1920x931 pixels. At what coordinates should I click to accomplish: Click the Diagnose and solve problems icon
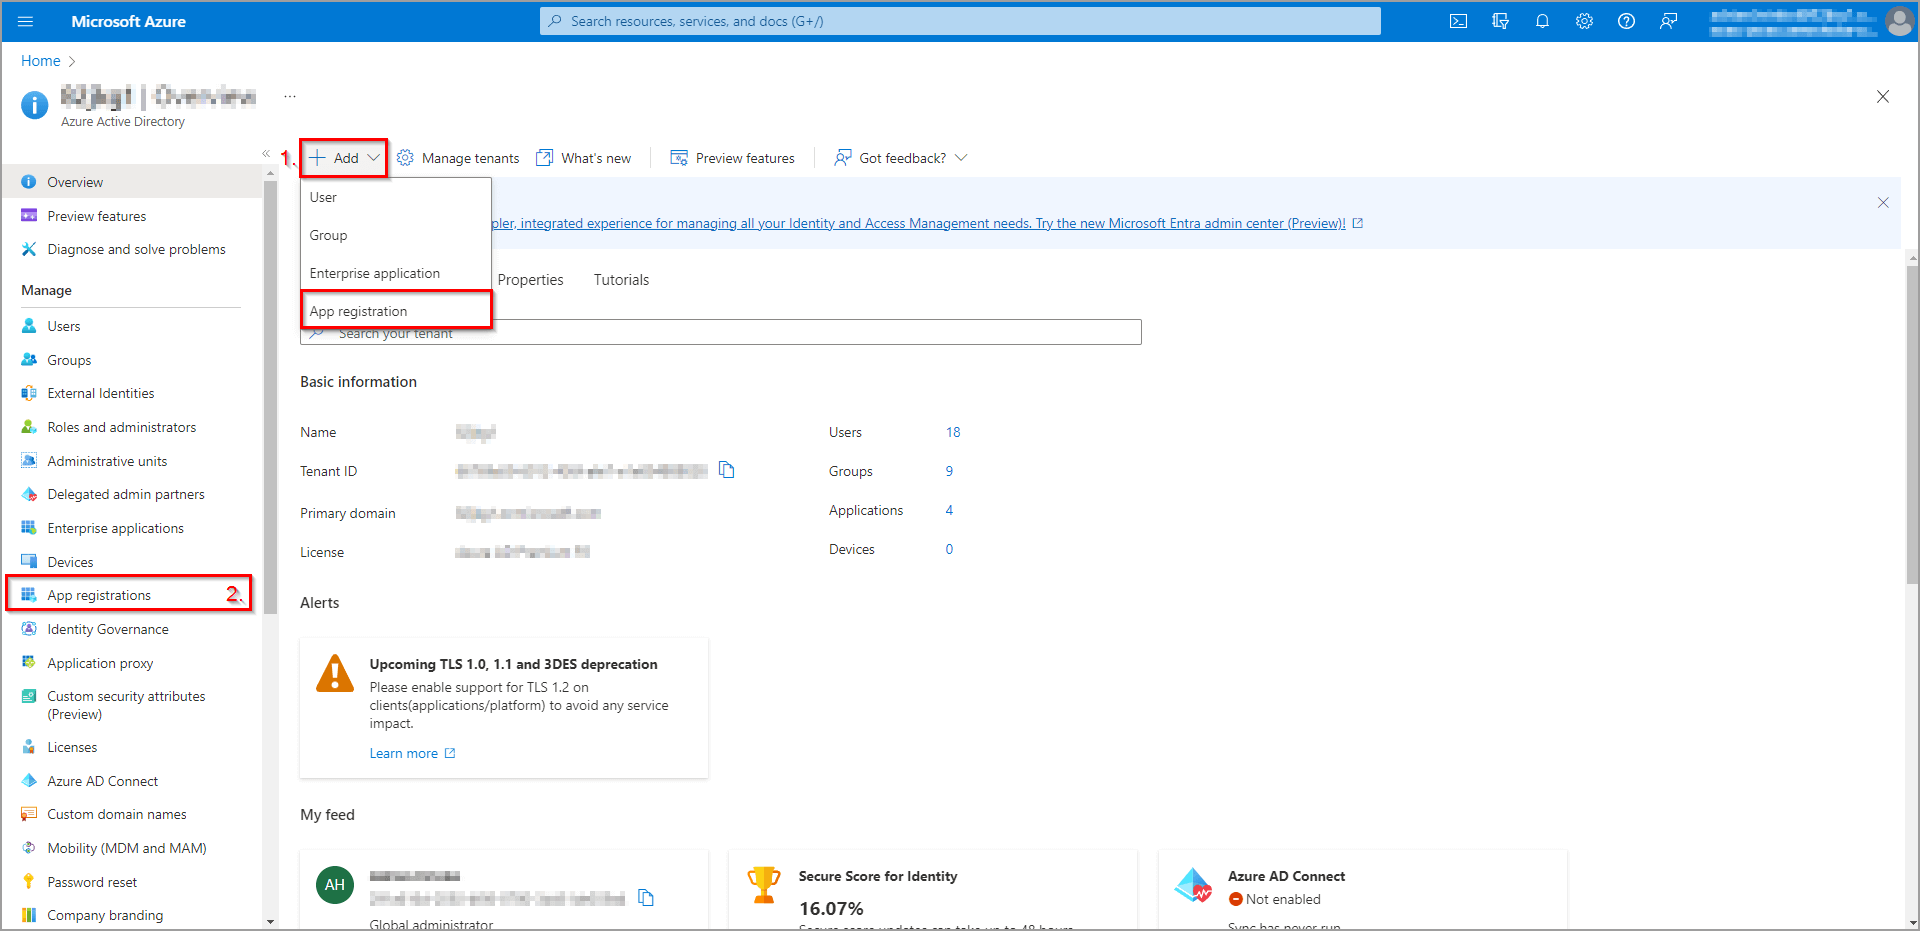click(x=29, y=249)
